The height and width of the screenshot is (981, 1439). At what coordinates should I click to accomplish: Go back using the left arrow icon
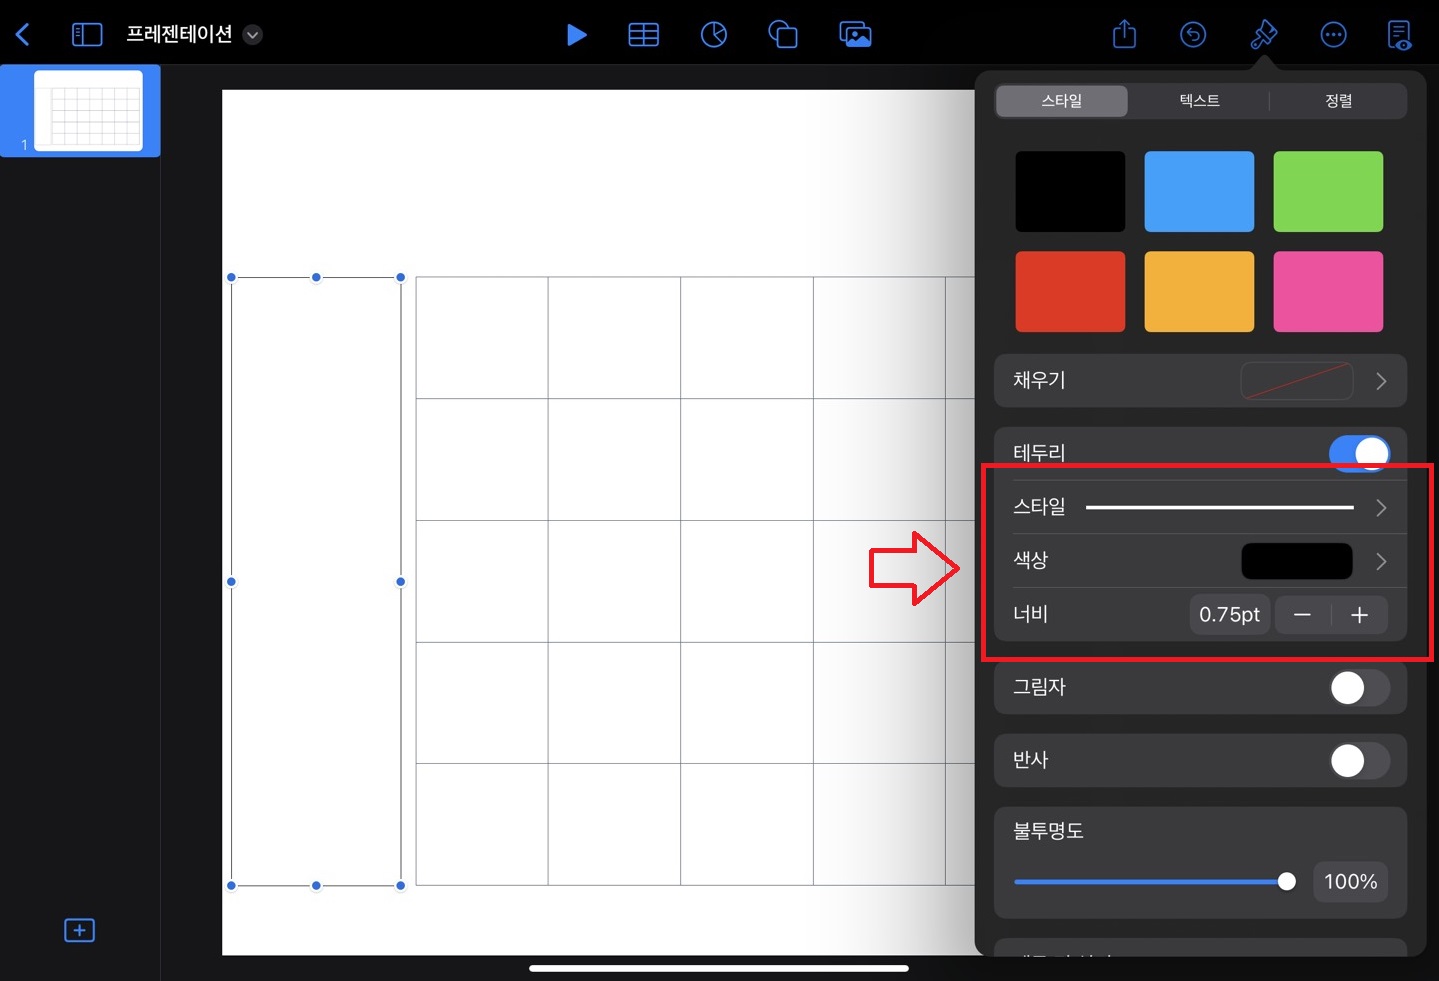[23, 35]
